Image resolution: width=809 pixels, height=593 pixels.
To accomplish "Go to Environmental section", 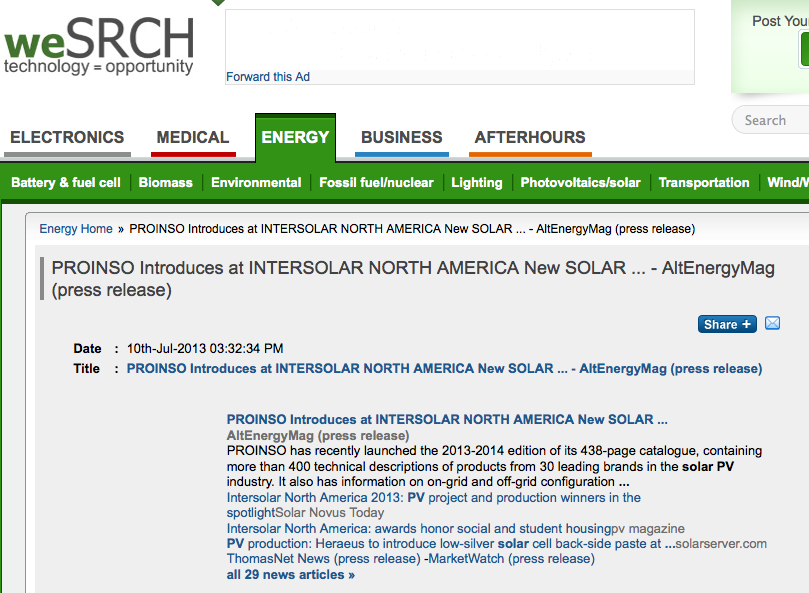I will pyautogui.click(x=256, y=183).
